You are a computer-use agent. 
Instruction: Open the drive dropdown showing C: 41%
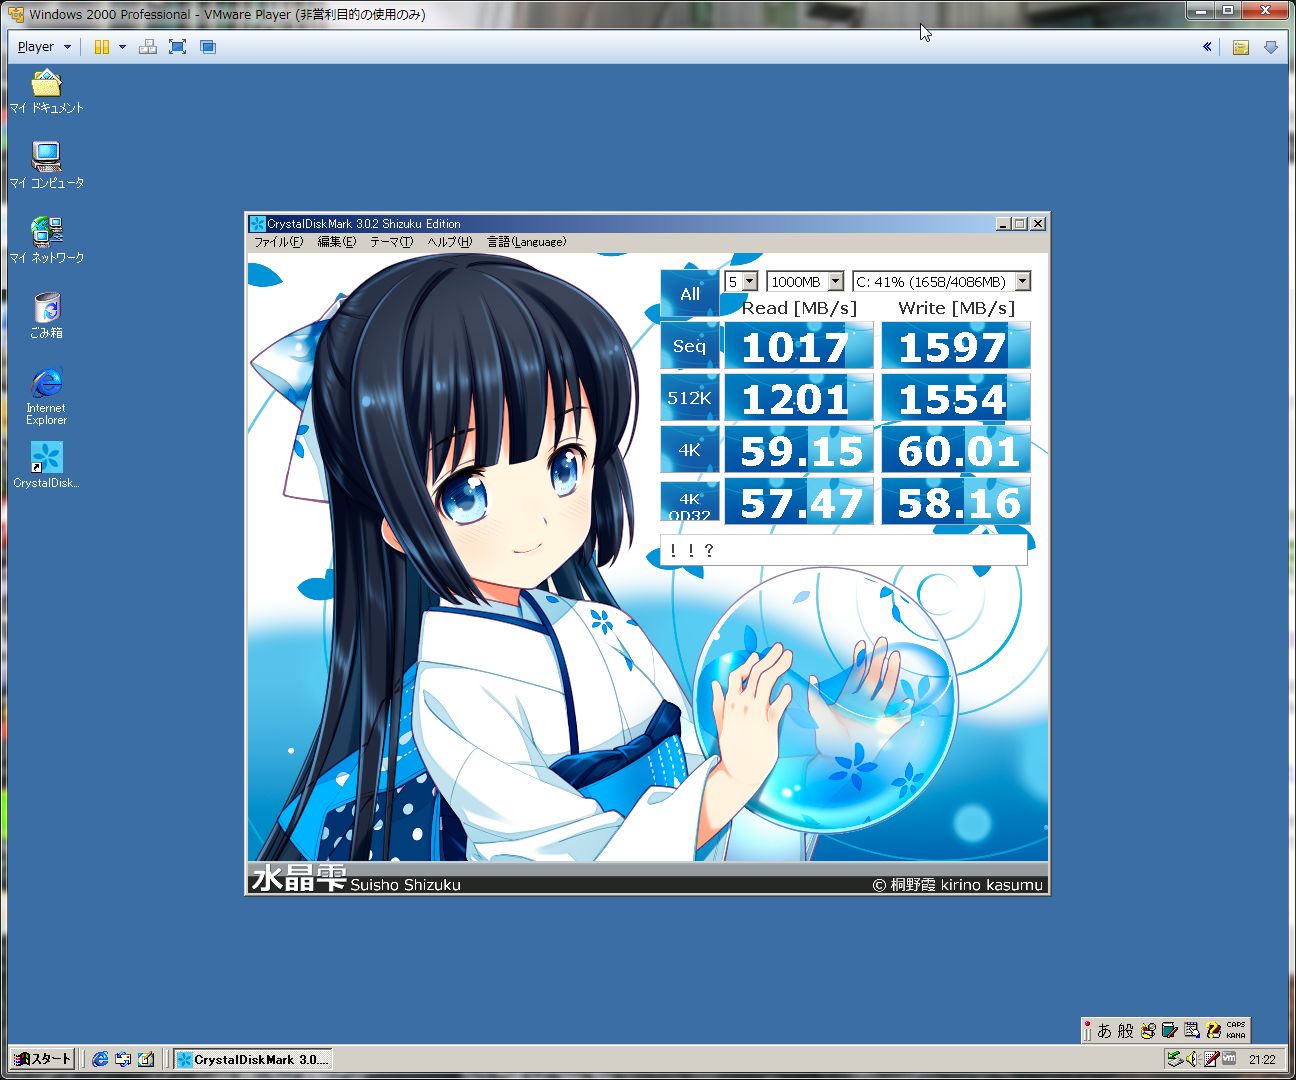click(941, 282)
